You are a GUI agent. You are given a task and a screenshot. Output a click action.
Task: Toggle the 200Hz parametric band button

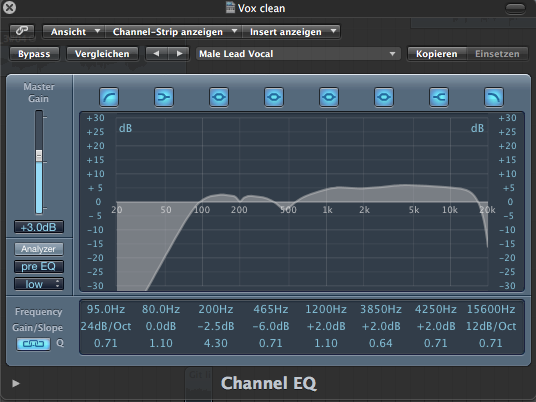(219, 97)
